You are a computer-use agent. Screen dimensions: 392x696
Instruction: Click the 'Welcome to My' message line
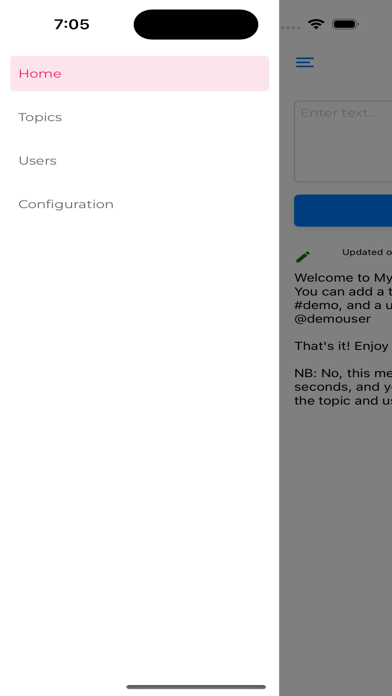(x=343, y=278)
